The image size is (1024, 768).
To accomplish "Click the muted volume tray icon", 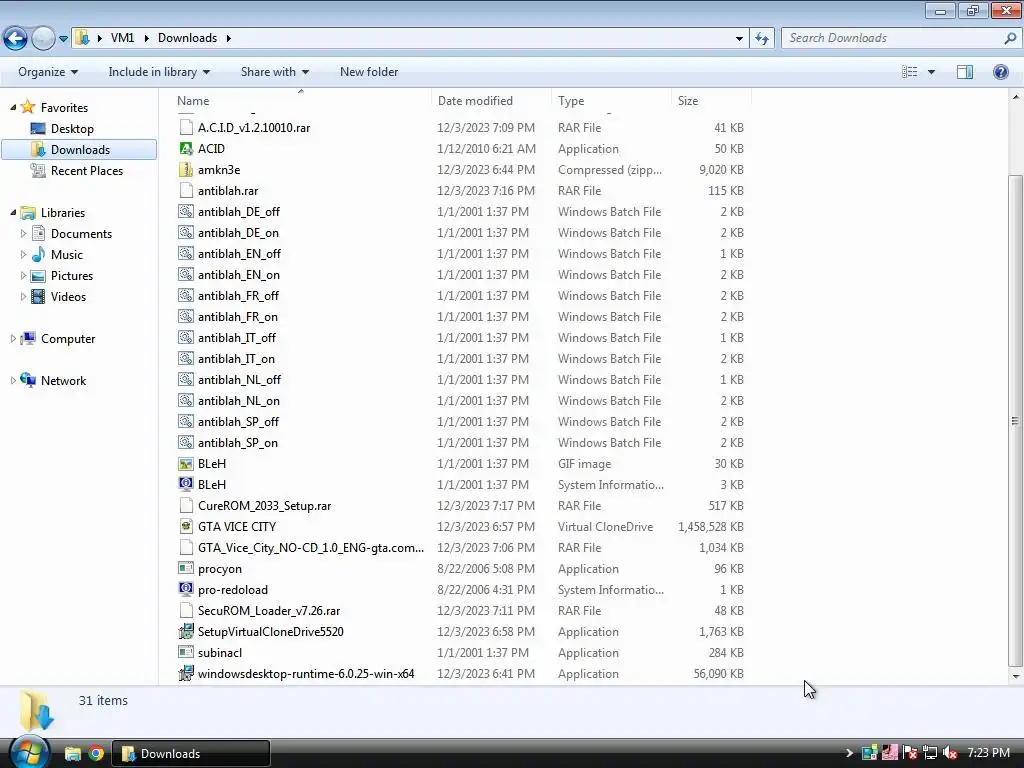I will [x=950, y=753].
